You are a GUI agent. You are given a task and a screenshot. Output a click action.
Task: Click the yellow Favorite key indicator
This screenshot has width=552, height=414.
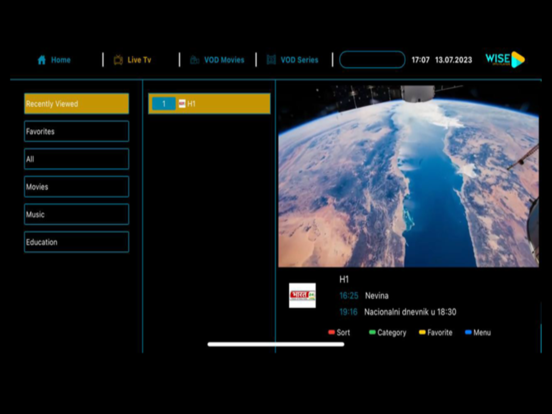(422, 332)
